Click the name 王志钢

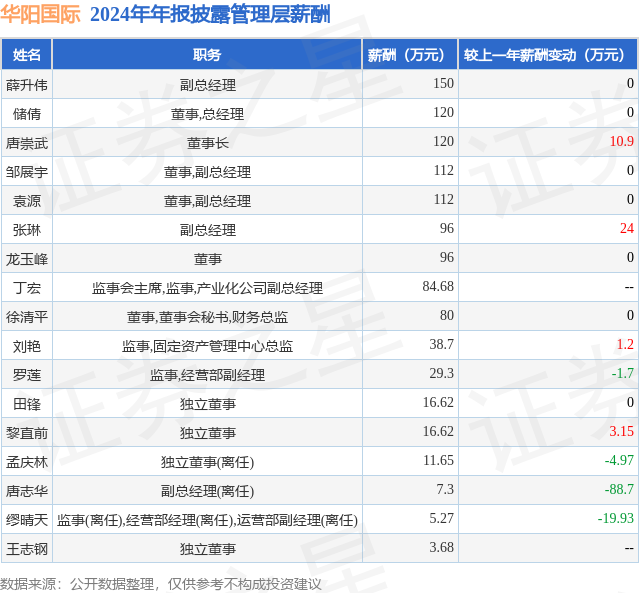27,549
